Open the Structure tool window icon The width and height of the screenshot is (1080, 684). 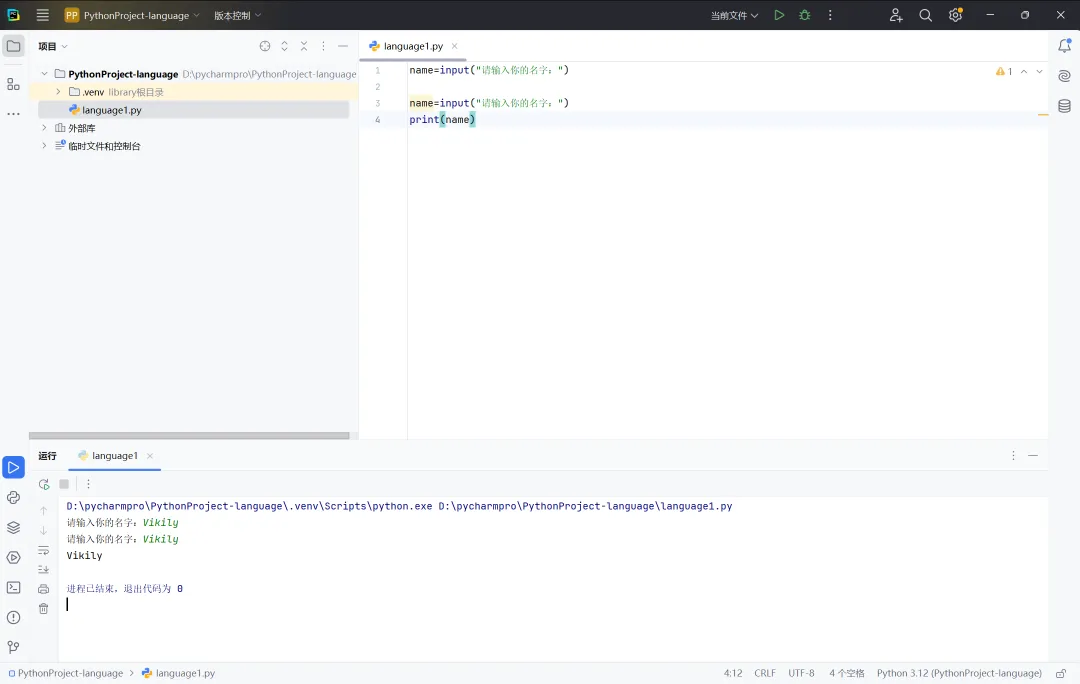coord(13,84)
